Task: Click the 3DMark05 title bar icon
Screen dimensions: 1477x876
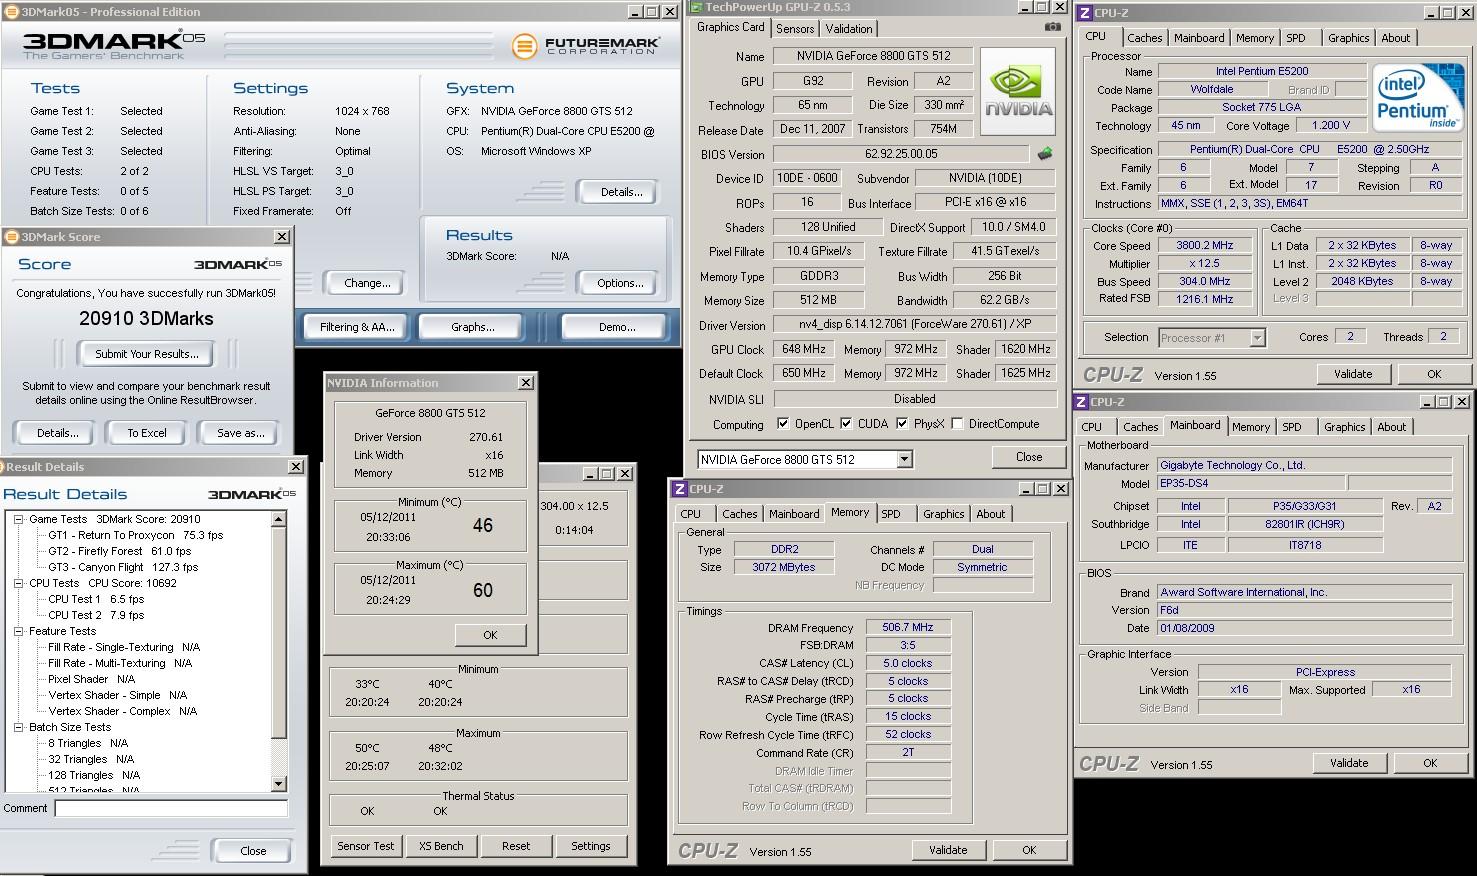Action: tap(11, 12)
